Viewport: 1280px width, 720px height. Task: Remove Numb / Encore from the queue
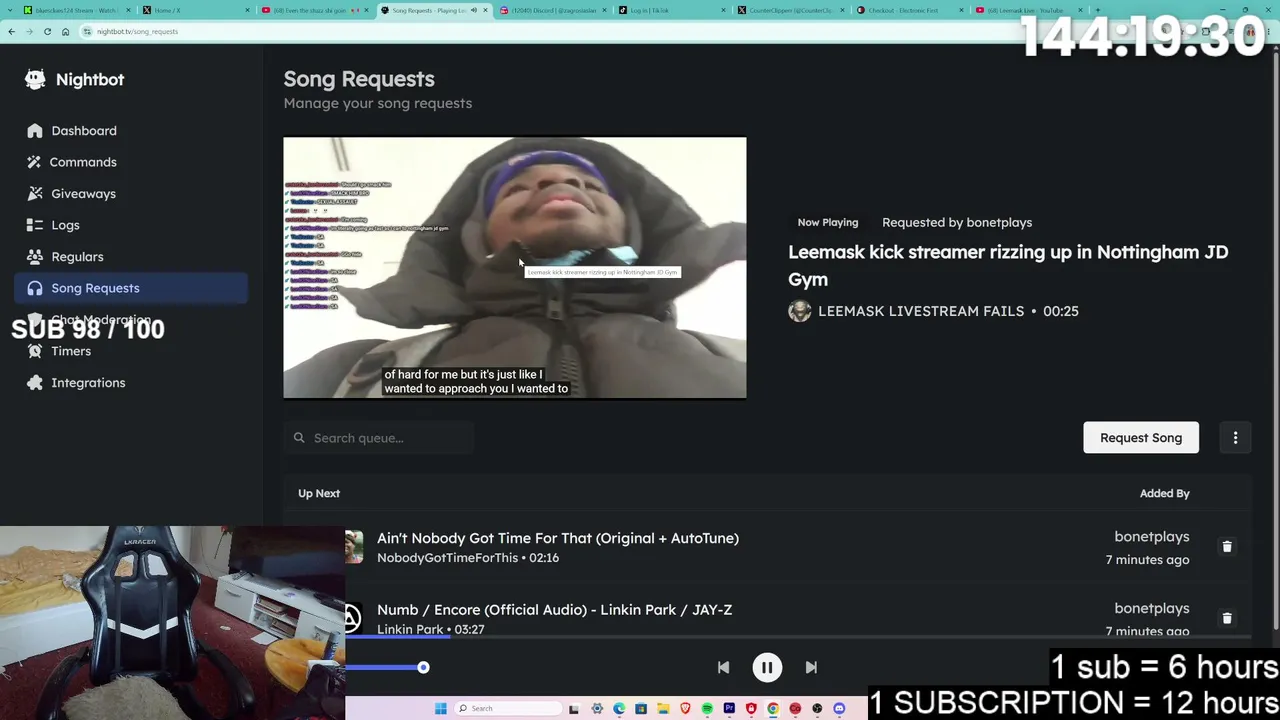click(x=1227, y=618)
